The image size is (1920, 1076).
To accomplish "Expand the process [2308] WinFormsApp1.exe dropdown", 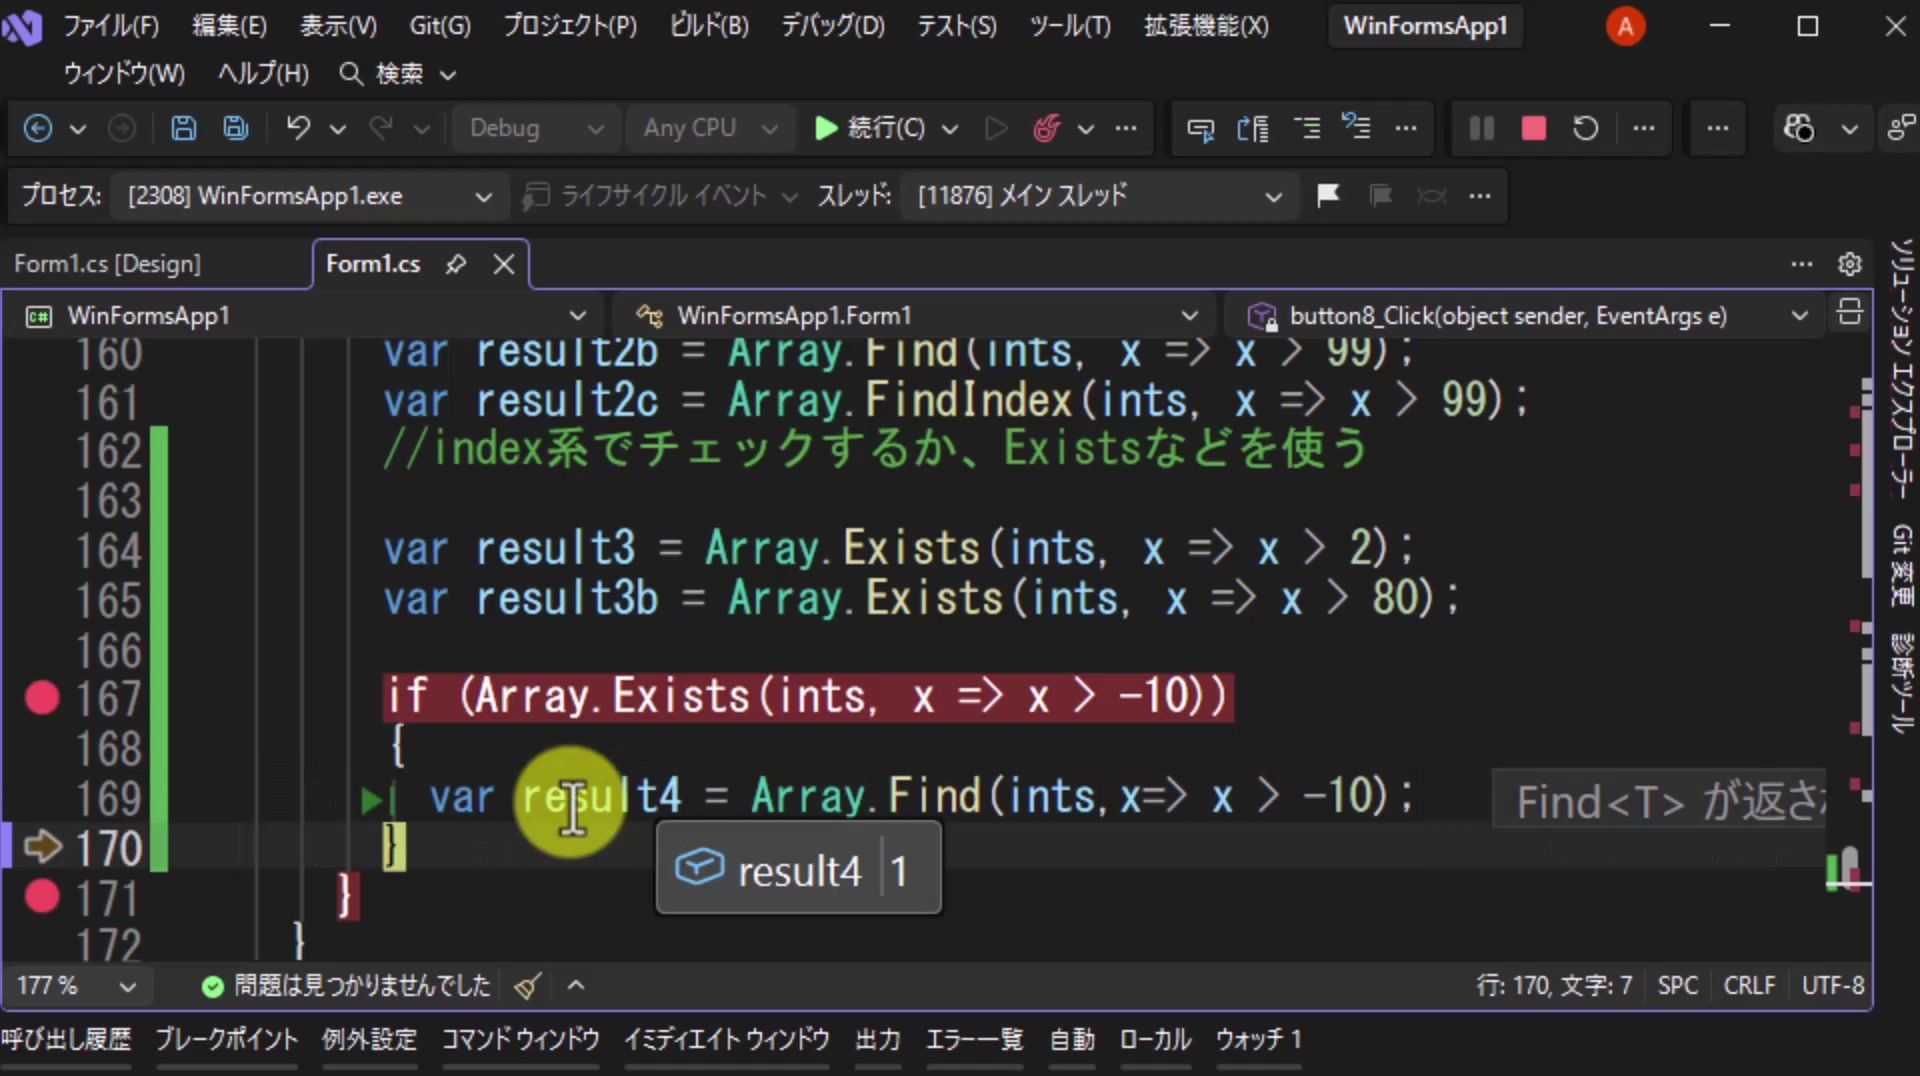I will coord(310,195).
